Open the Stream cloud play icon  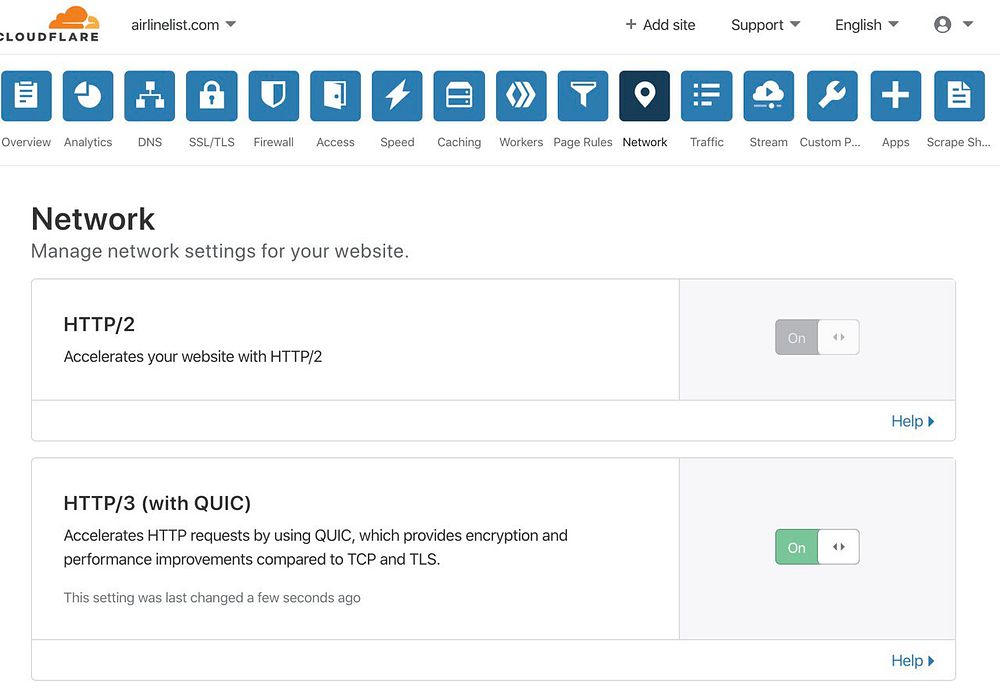768,96
